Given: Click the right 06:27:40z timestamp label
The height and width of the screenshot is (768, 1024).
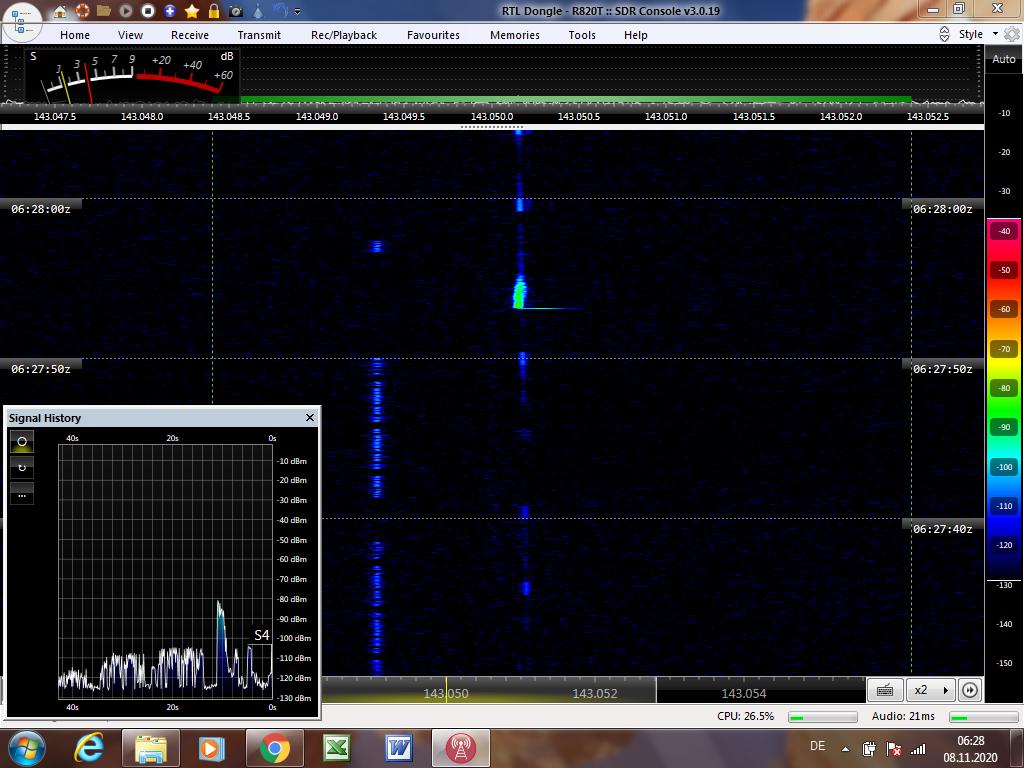Looking at the screenshot, I should tap(942, 529).
